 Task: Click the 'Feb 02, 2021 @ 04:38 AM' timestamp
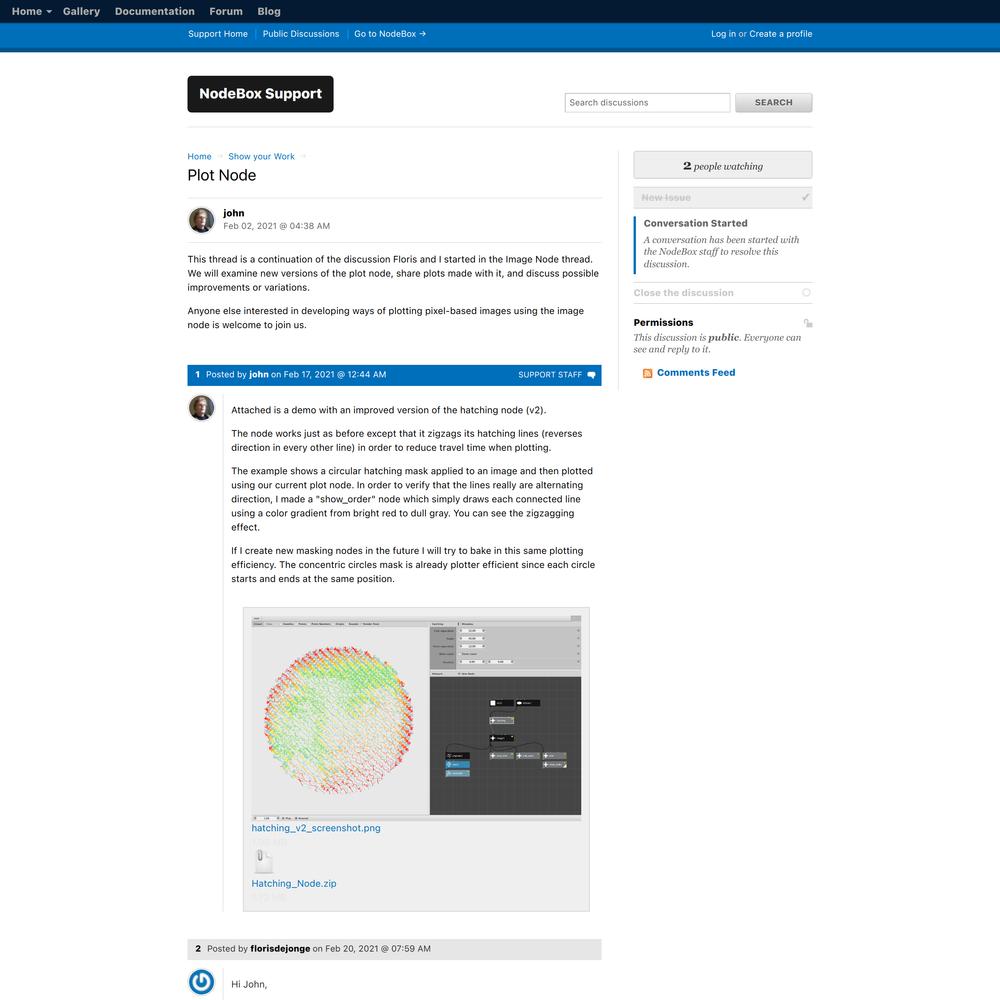(x=276, y=226)
